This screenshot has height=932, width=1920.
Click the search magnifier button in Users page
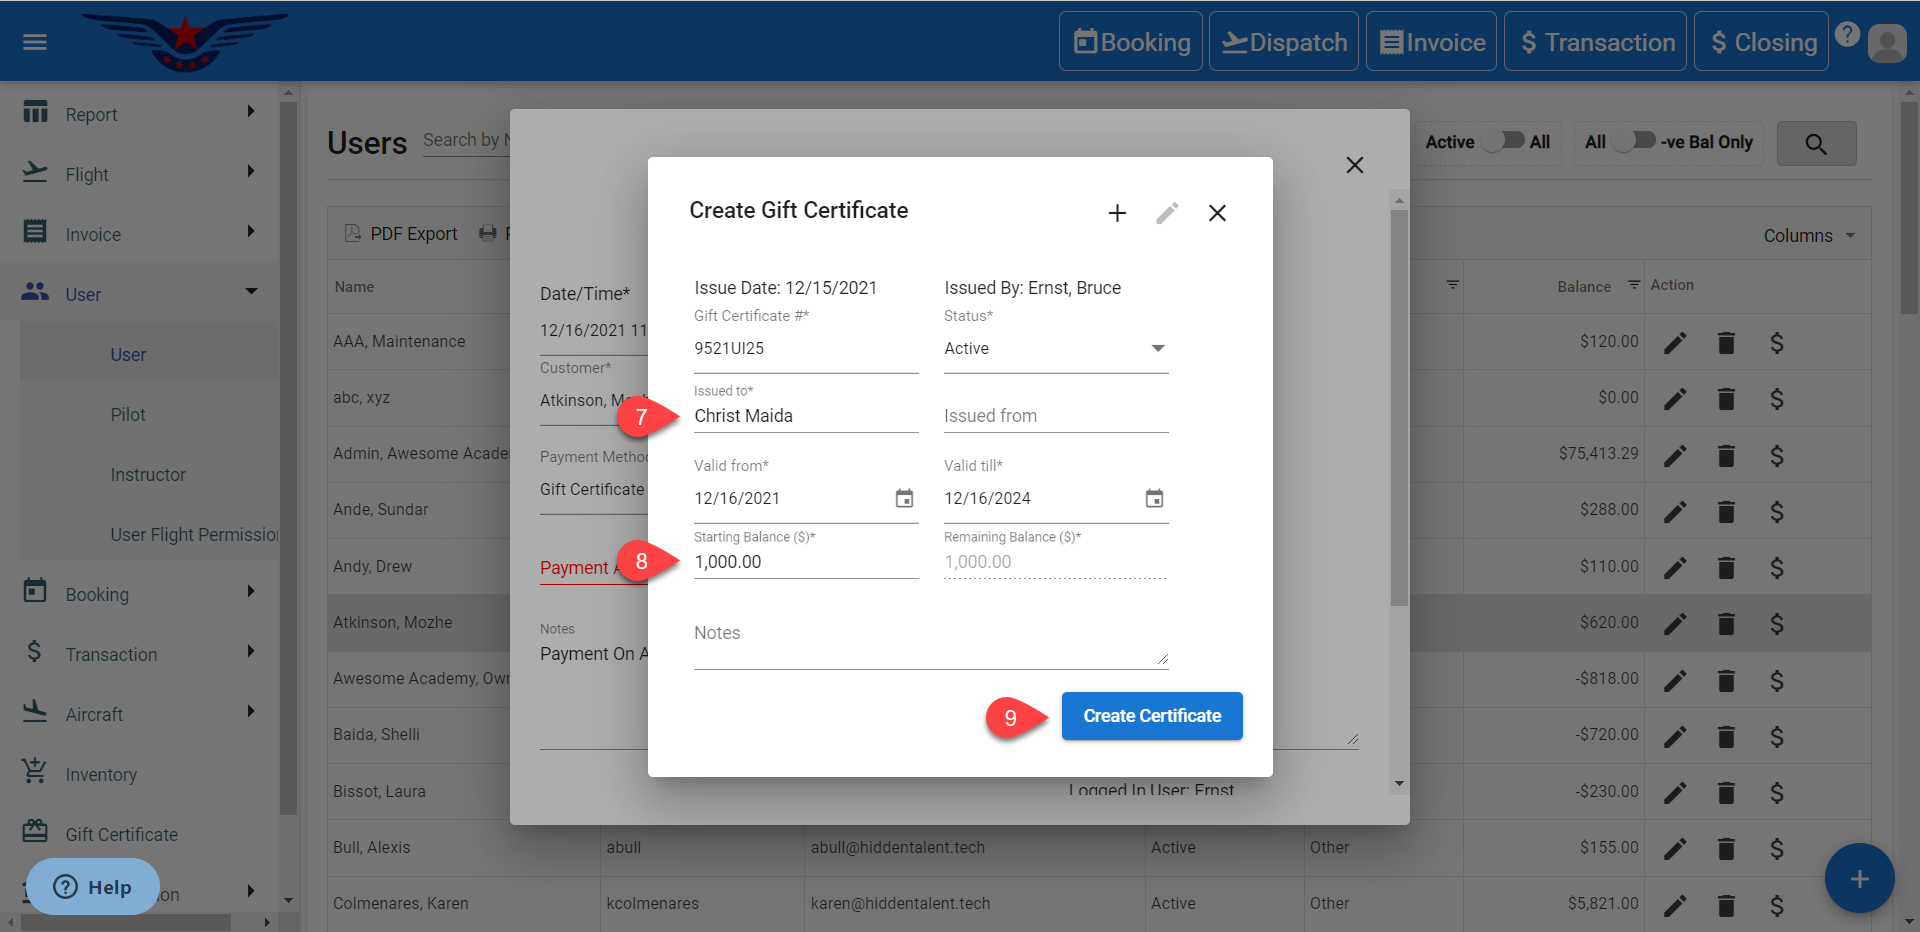[1816, 144]
